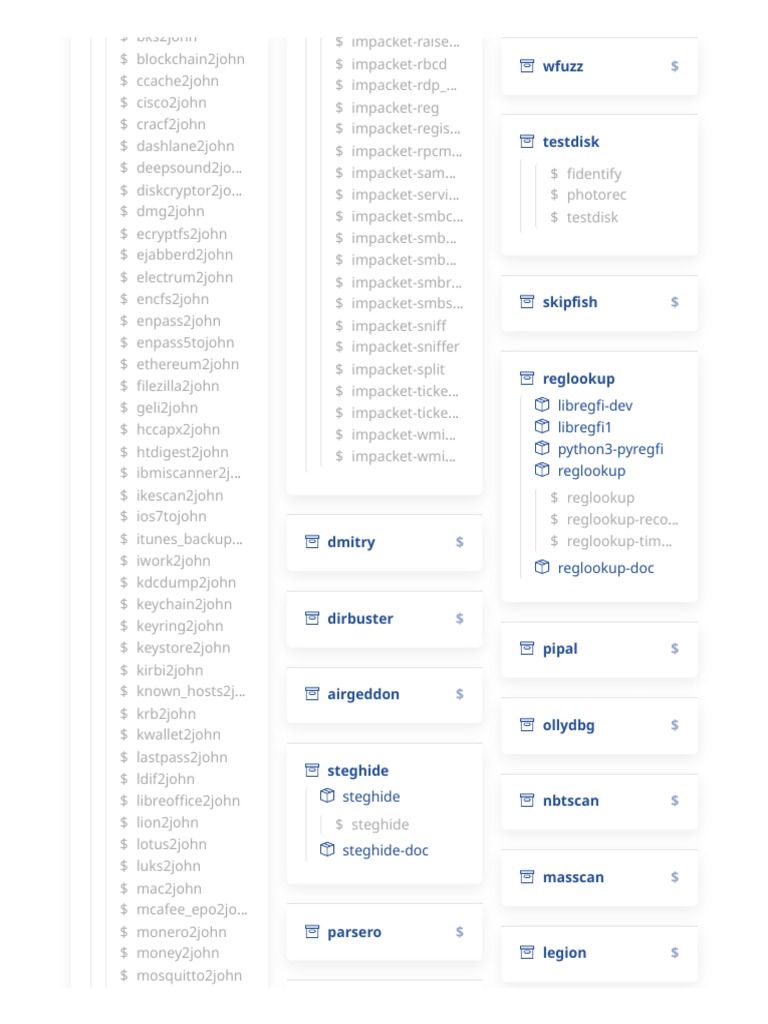The height and width of the screenshot is (1024, 768).
Task: Click the testdisk archive box icon
Action: point(527,142)
